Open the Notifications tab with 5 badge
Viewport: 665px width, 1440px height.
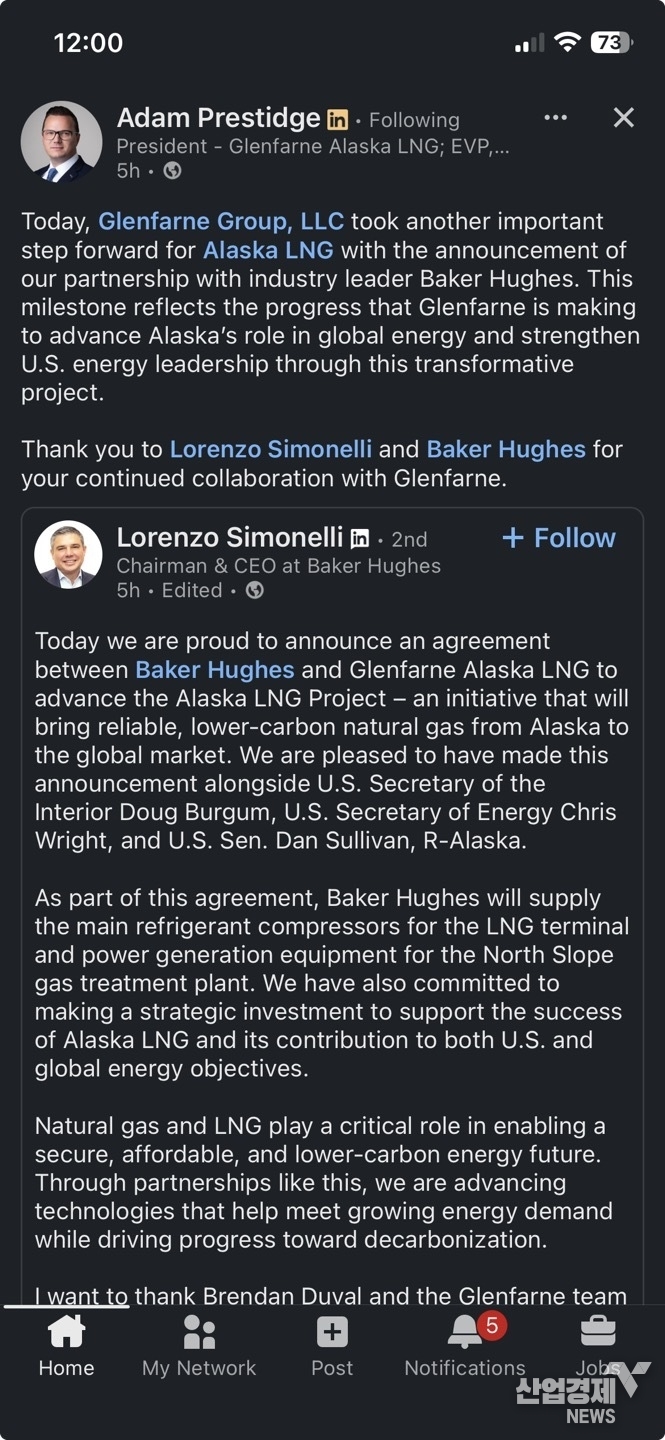(465, 1346)
